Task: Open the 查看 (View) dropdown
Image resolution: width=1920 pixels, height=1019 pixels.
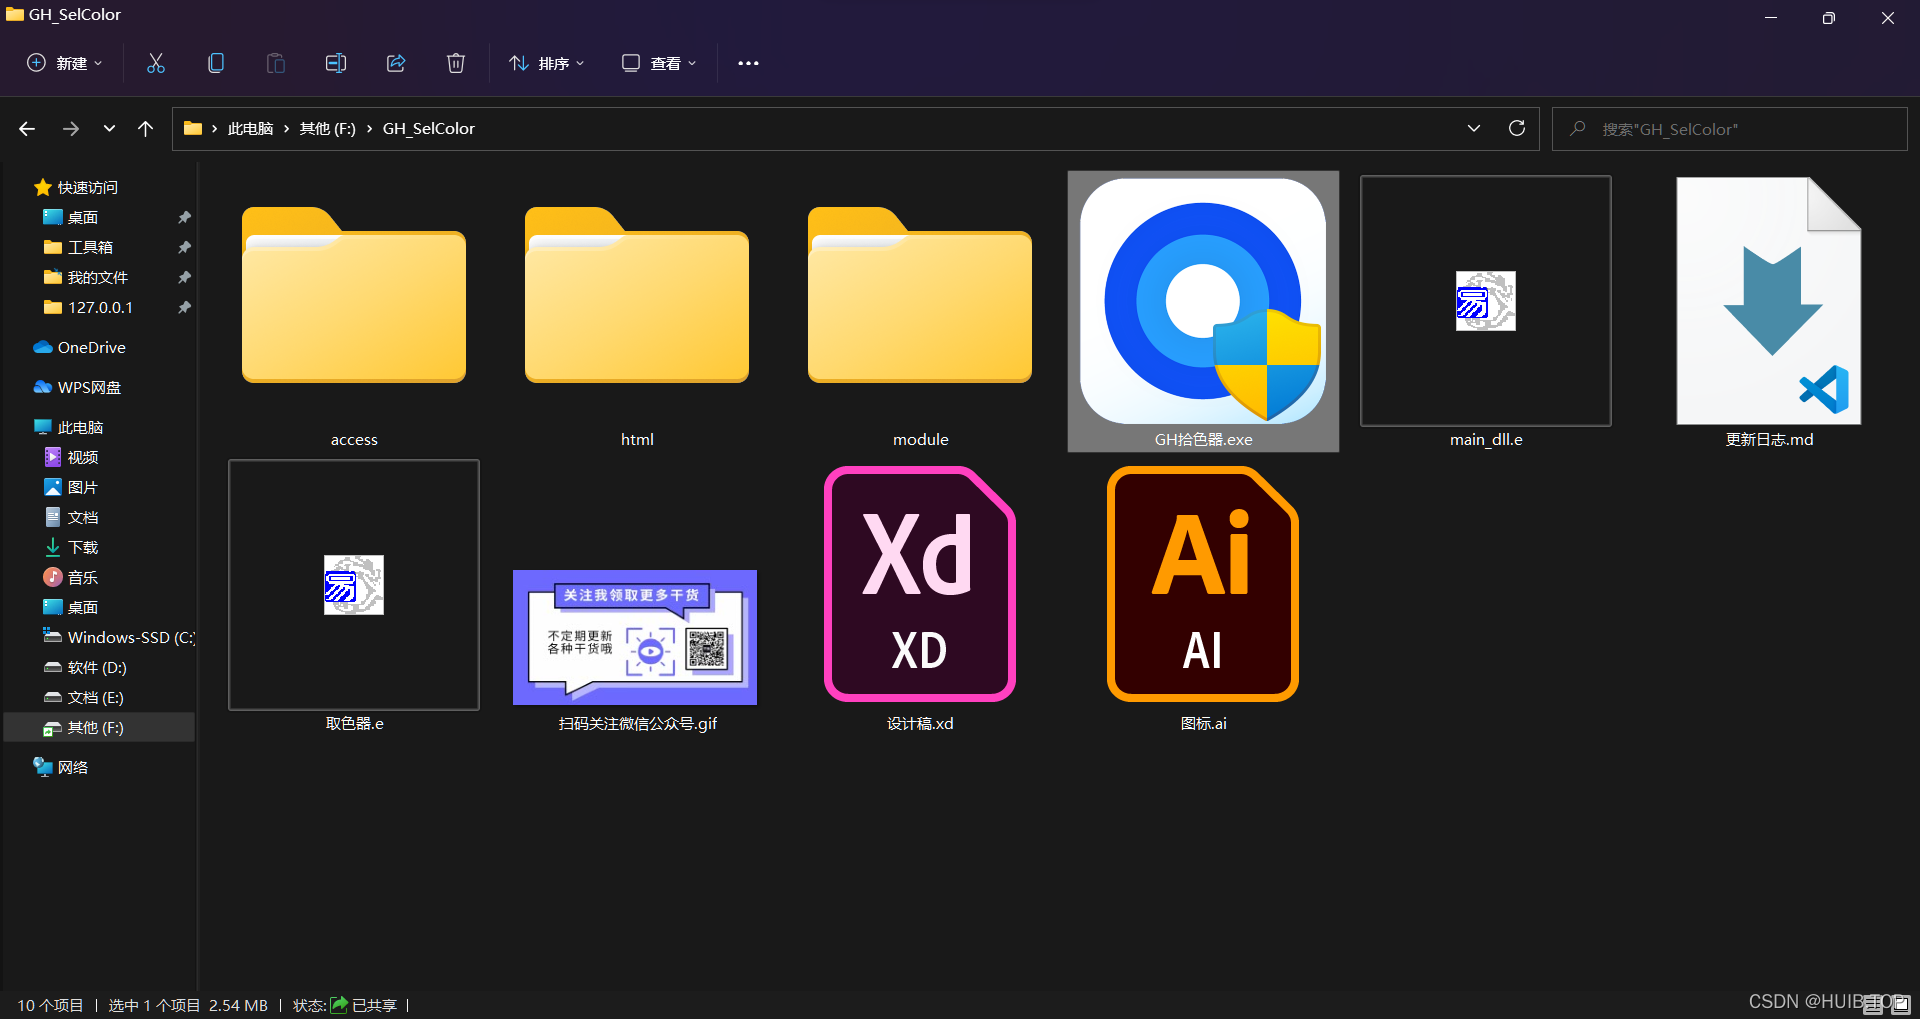Action: coord(659,63)
